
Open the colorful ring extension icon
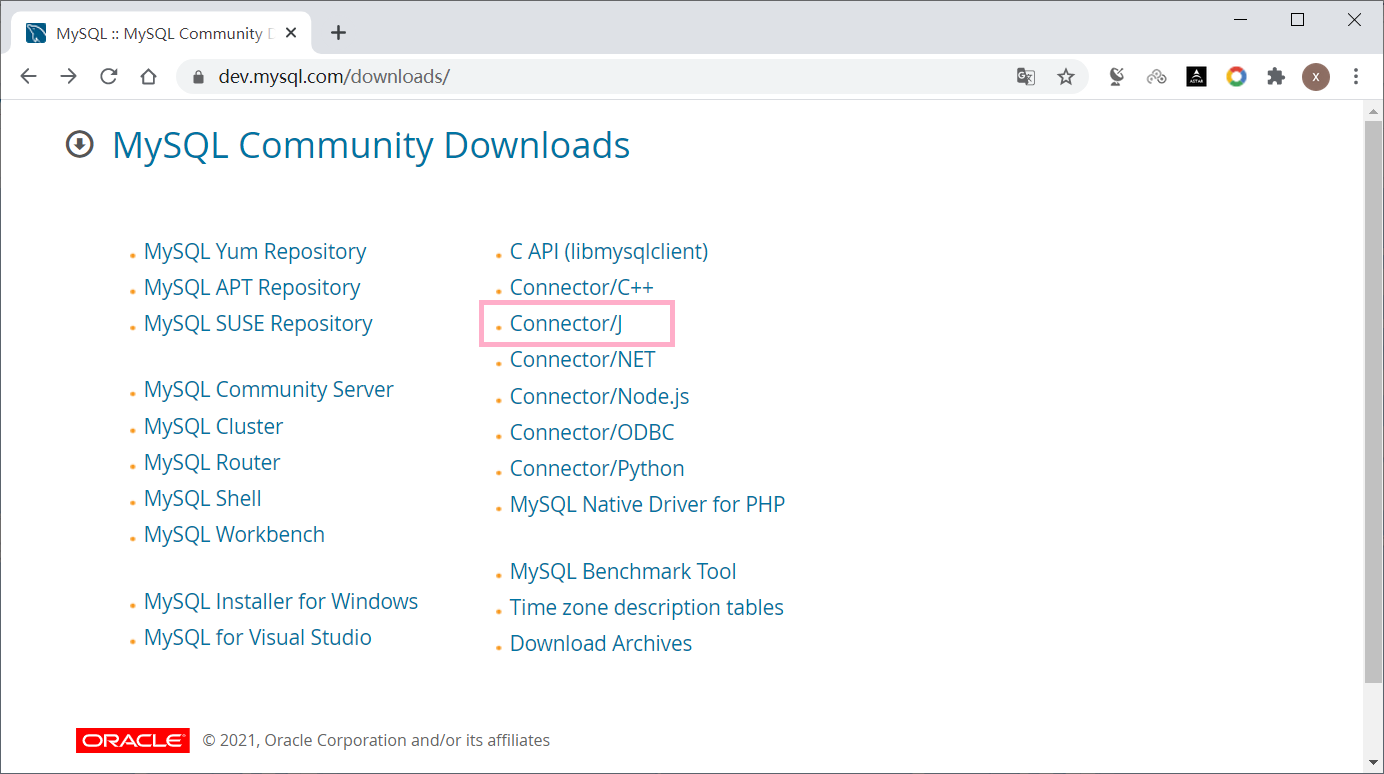point(1236,76)
